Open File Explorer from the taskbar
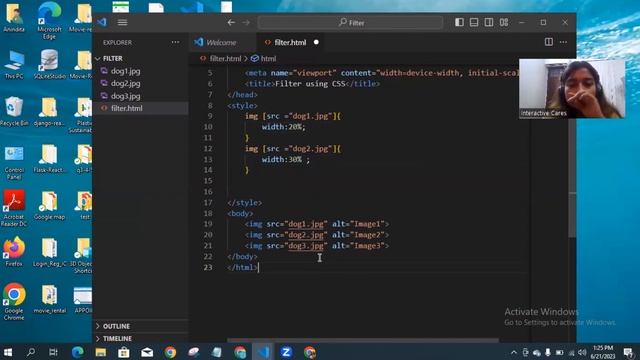Image resolution: width=640 pixels, height=360 pixels. pyautogui.click(x=101, y=352)
